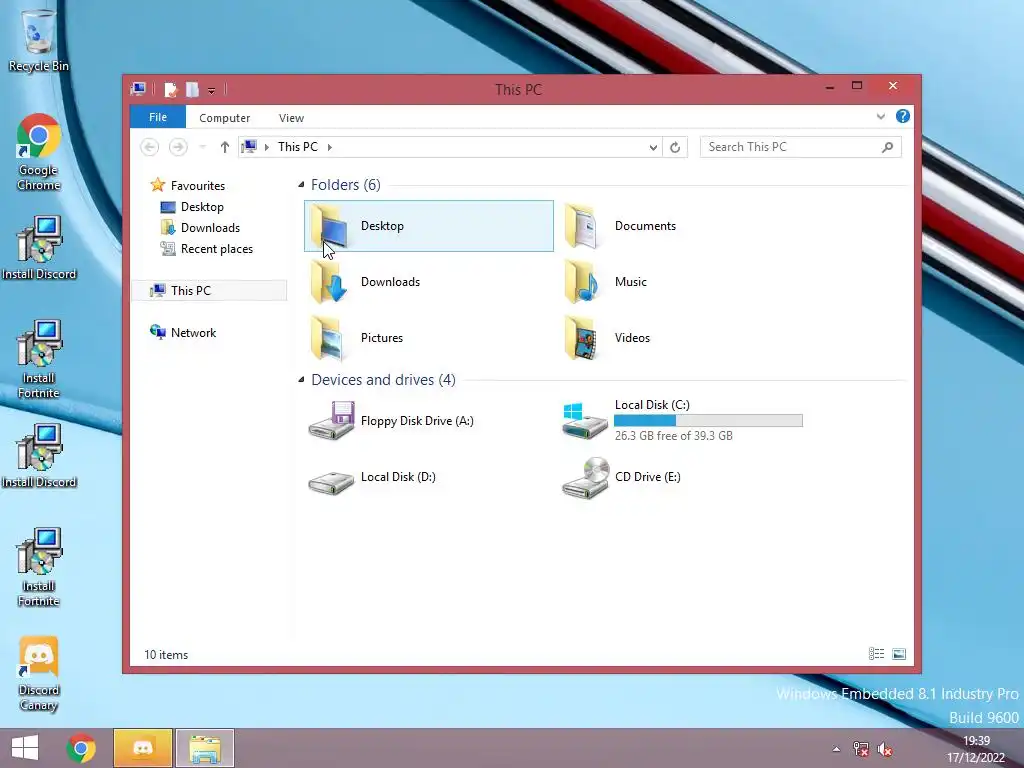Click the muted volume tray icon

point(886,749)
